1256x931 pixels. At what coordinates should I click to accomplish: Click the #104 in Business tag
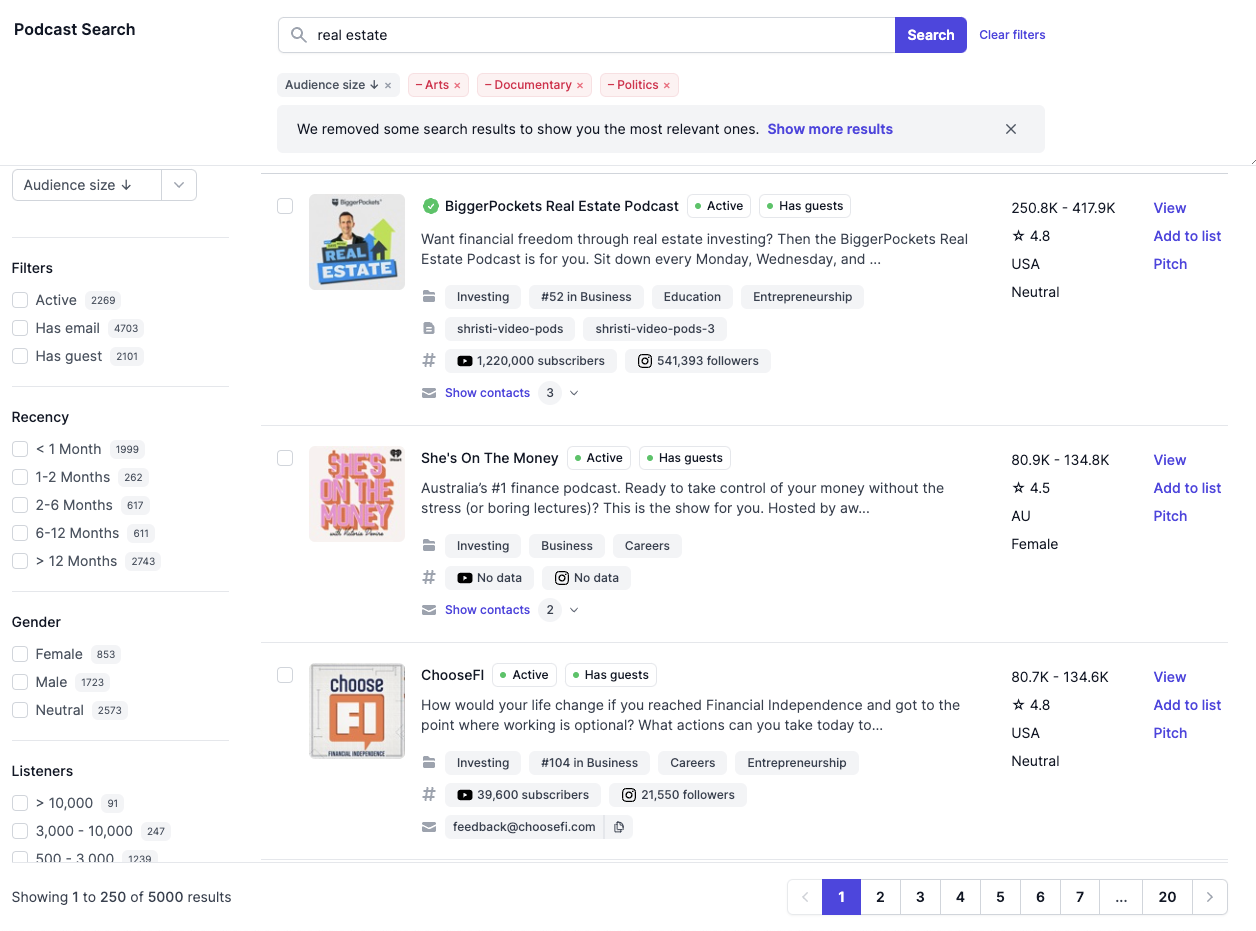click(x=589, y=763)
